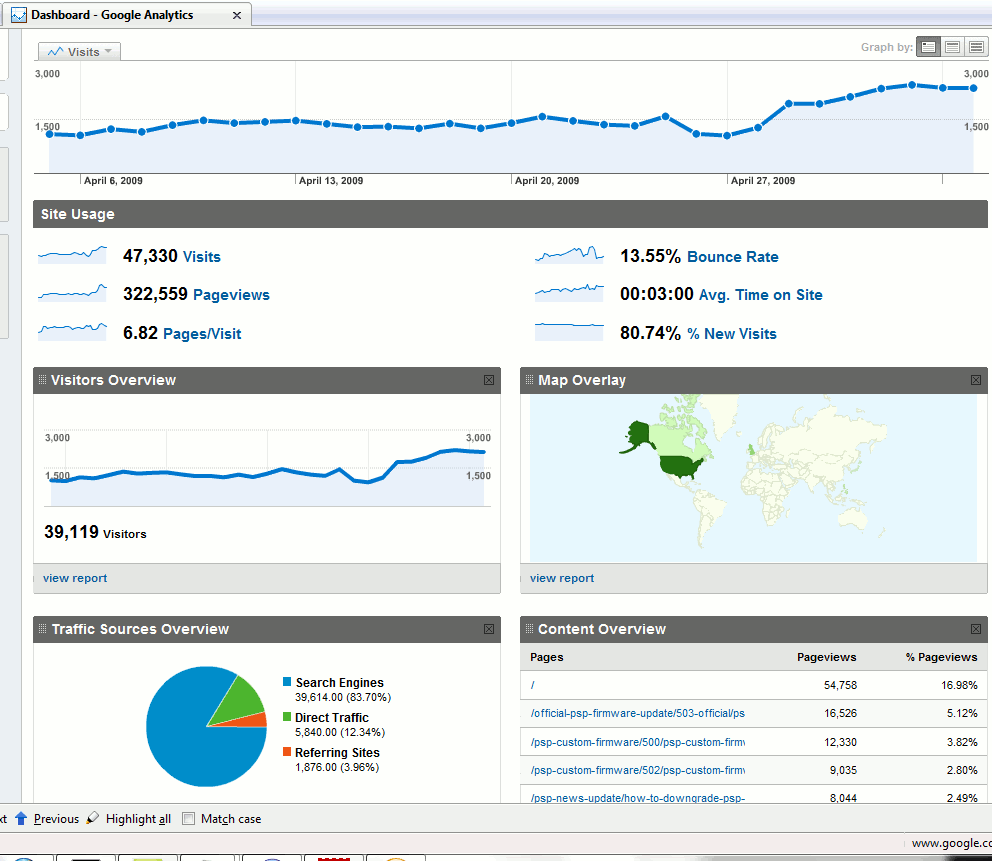The width and height of the screenshot is (992, 861).
Task: Open the Pages/Visit report link
Action: click(202, 334)
